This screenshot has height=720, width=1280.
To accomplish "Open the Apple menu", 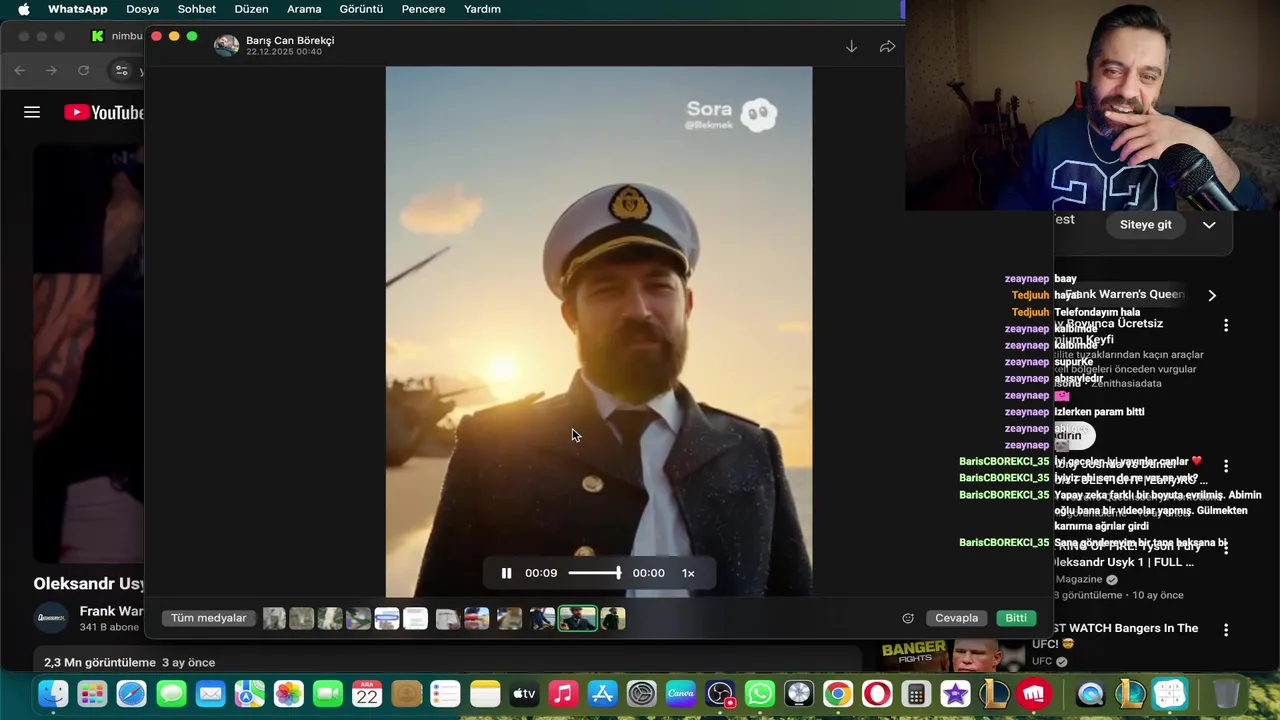I will click(x=23, y=9).
